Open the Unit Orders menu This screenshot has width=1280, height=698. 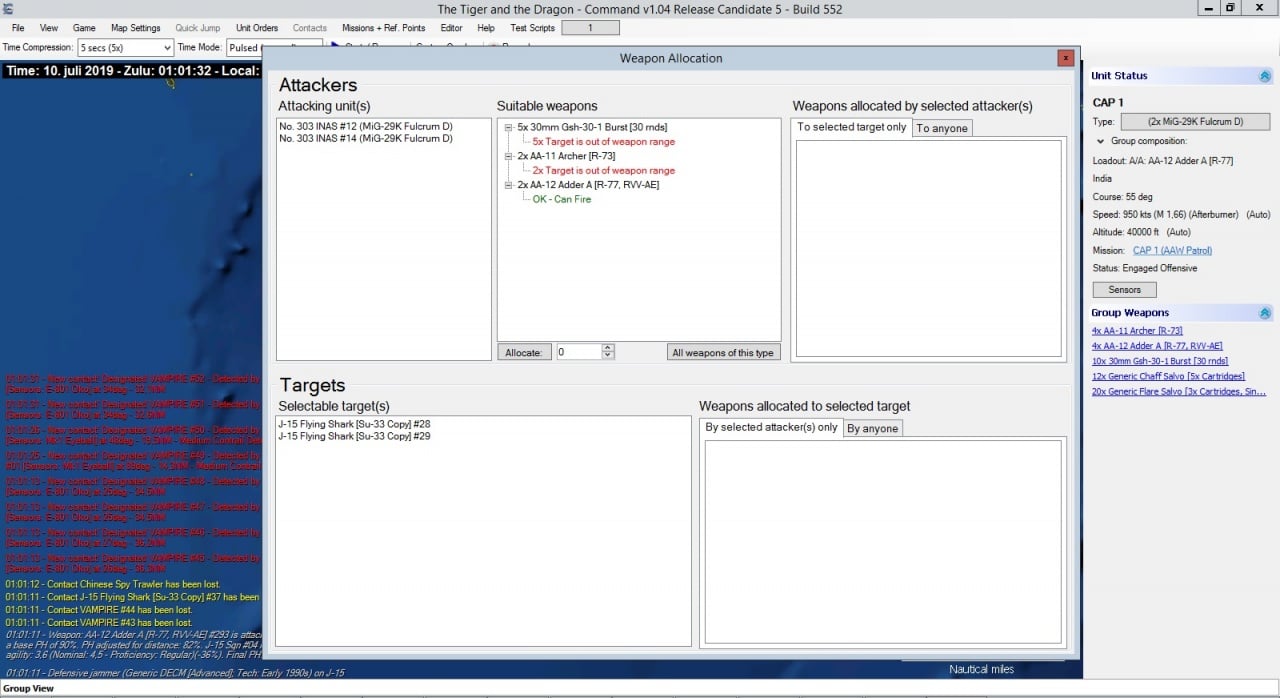[x=257, y=28]
